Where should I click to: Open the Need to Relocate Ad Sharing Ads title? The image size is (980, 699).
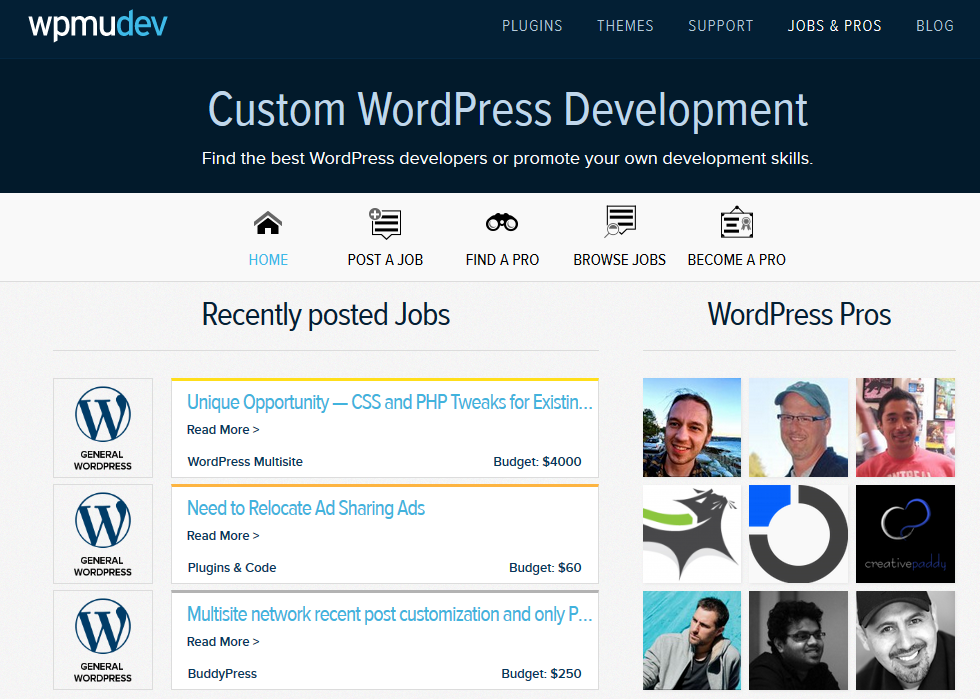tap(306, 508)
